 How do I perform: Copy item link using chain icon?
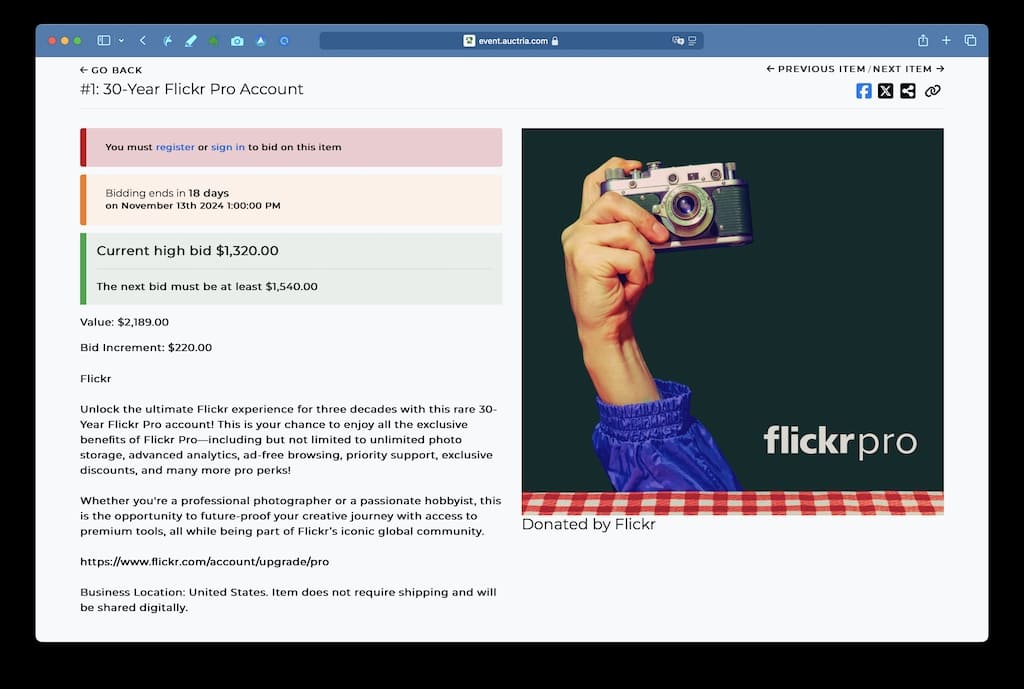point(932,91)
